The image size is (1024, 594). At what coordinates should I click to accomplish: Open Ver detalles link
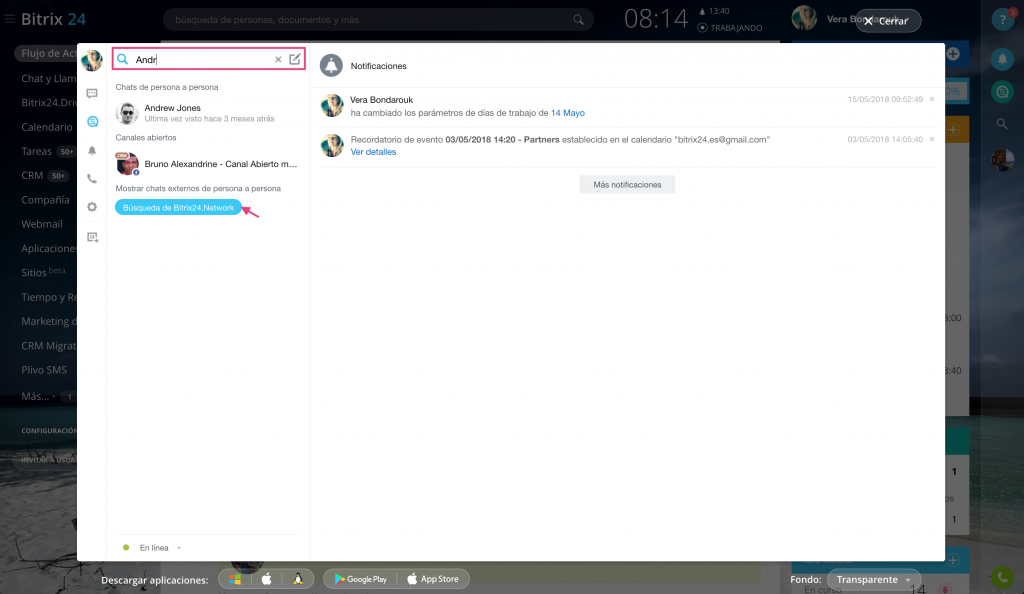(373, 152)
